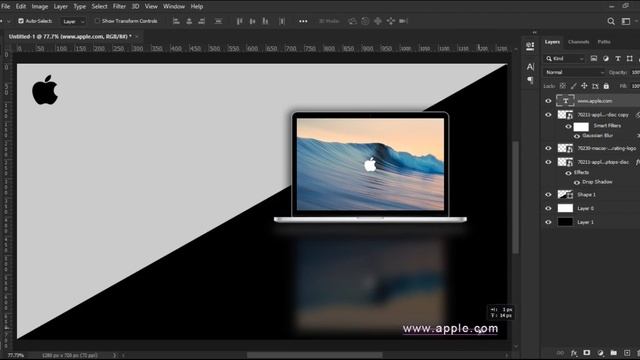Hide the 70211 appl desc copy layer

point(548,115)
